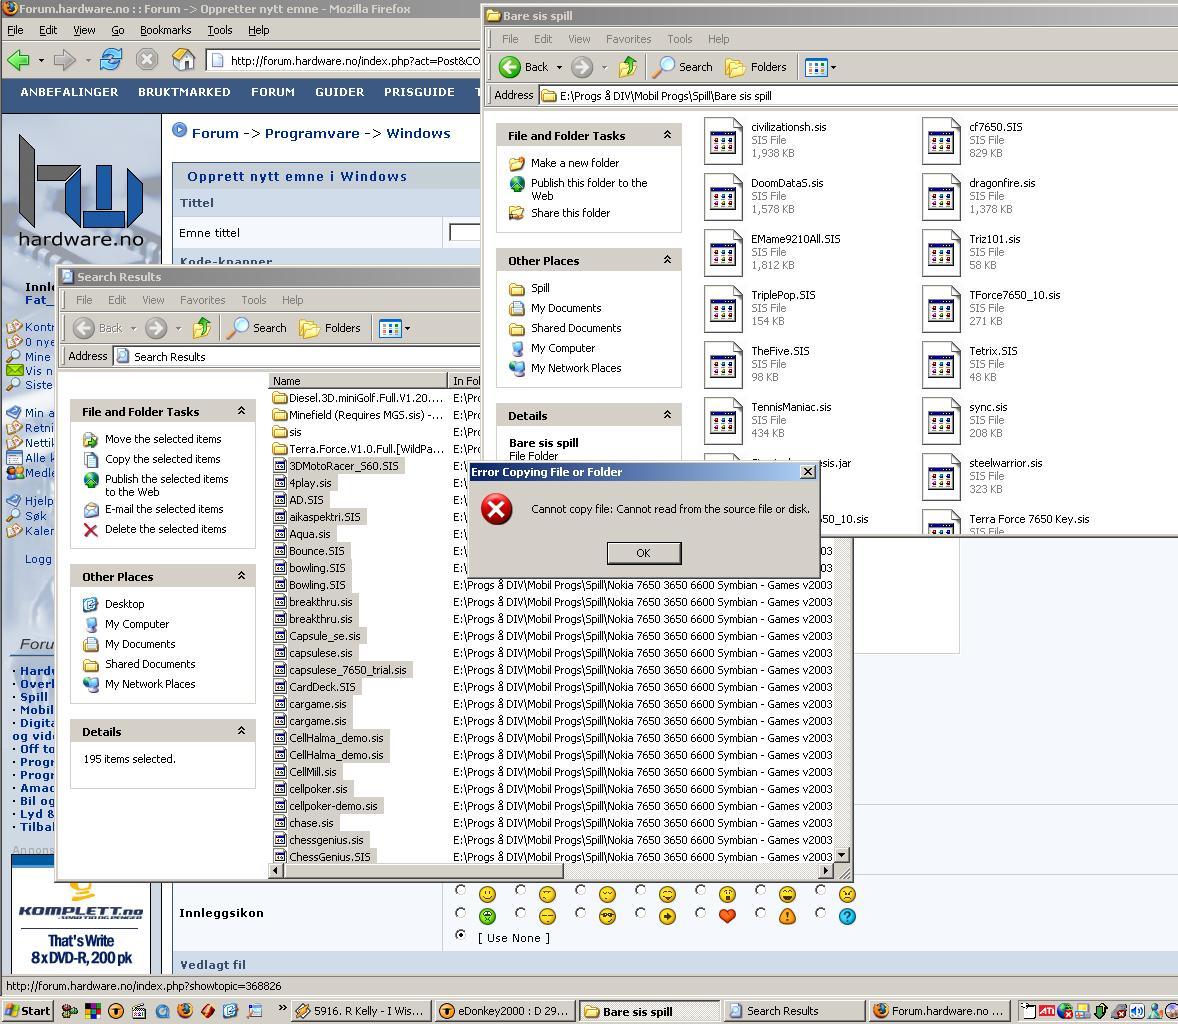The height and width of the screenshot is (1024, 1178).
Task: Collapse File and Folder Tasks in Bare sis spill
Action: pyautogui.click(x=667, y=135)
